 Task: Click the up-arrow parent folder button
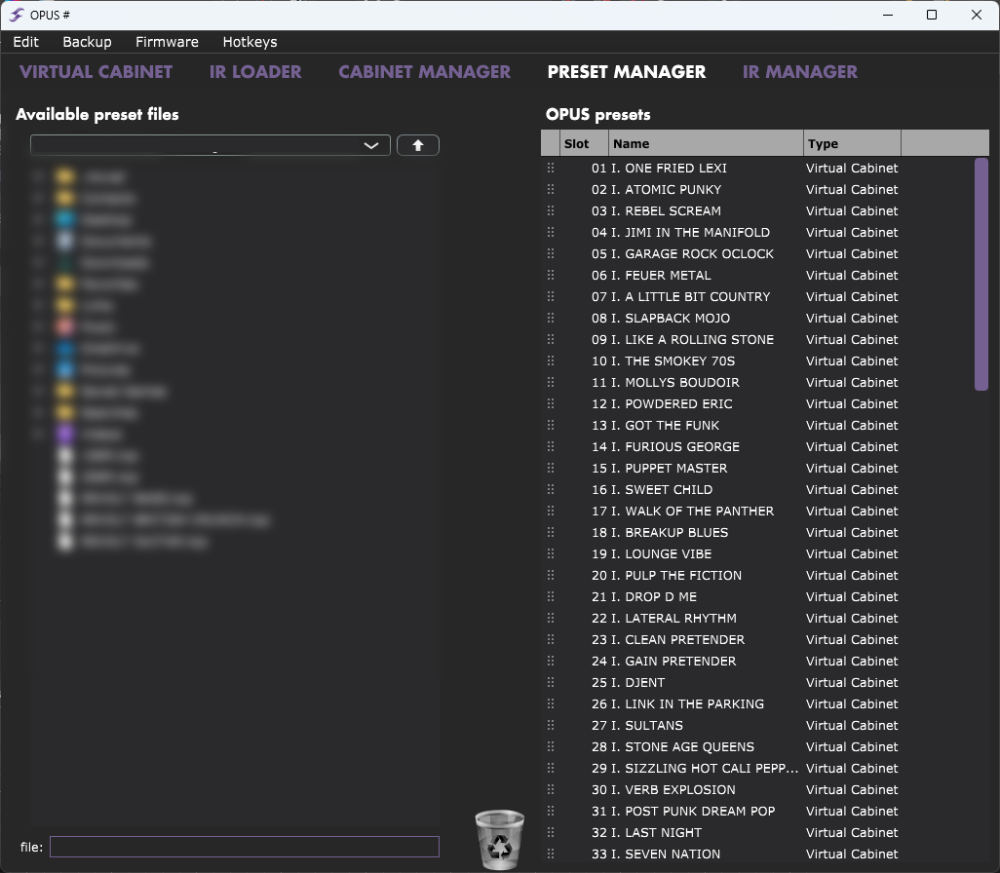(x=418, y=145)
